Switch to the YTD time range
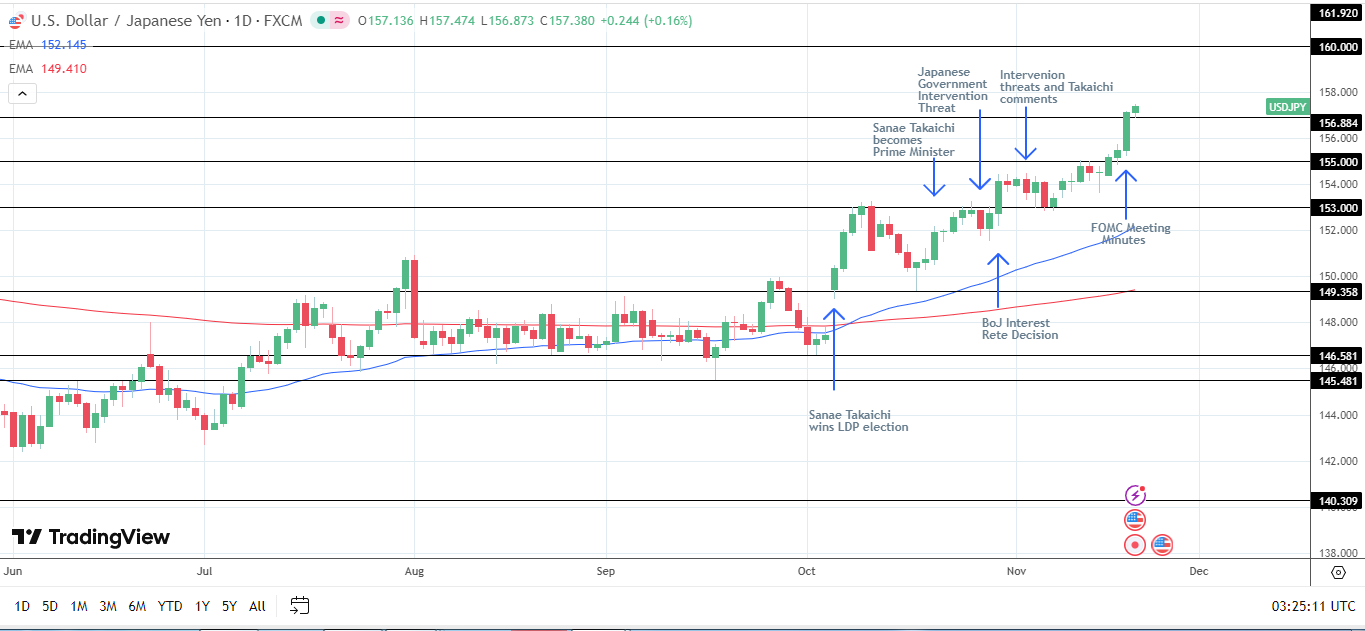The image size is (1365, 631). pos(170,606)
